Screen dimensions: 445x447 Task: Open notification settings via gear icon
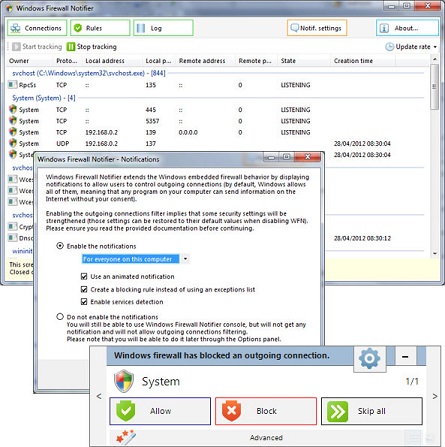[369, 359]
